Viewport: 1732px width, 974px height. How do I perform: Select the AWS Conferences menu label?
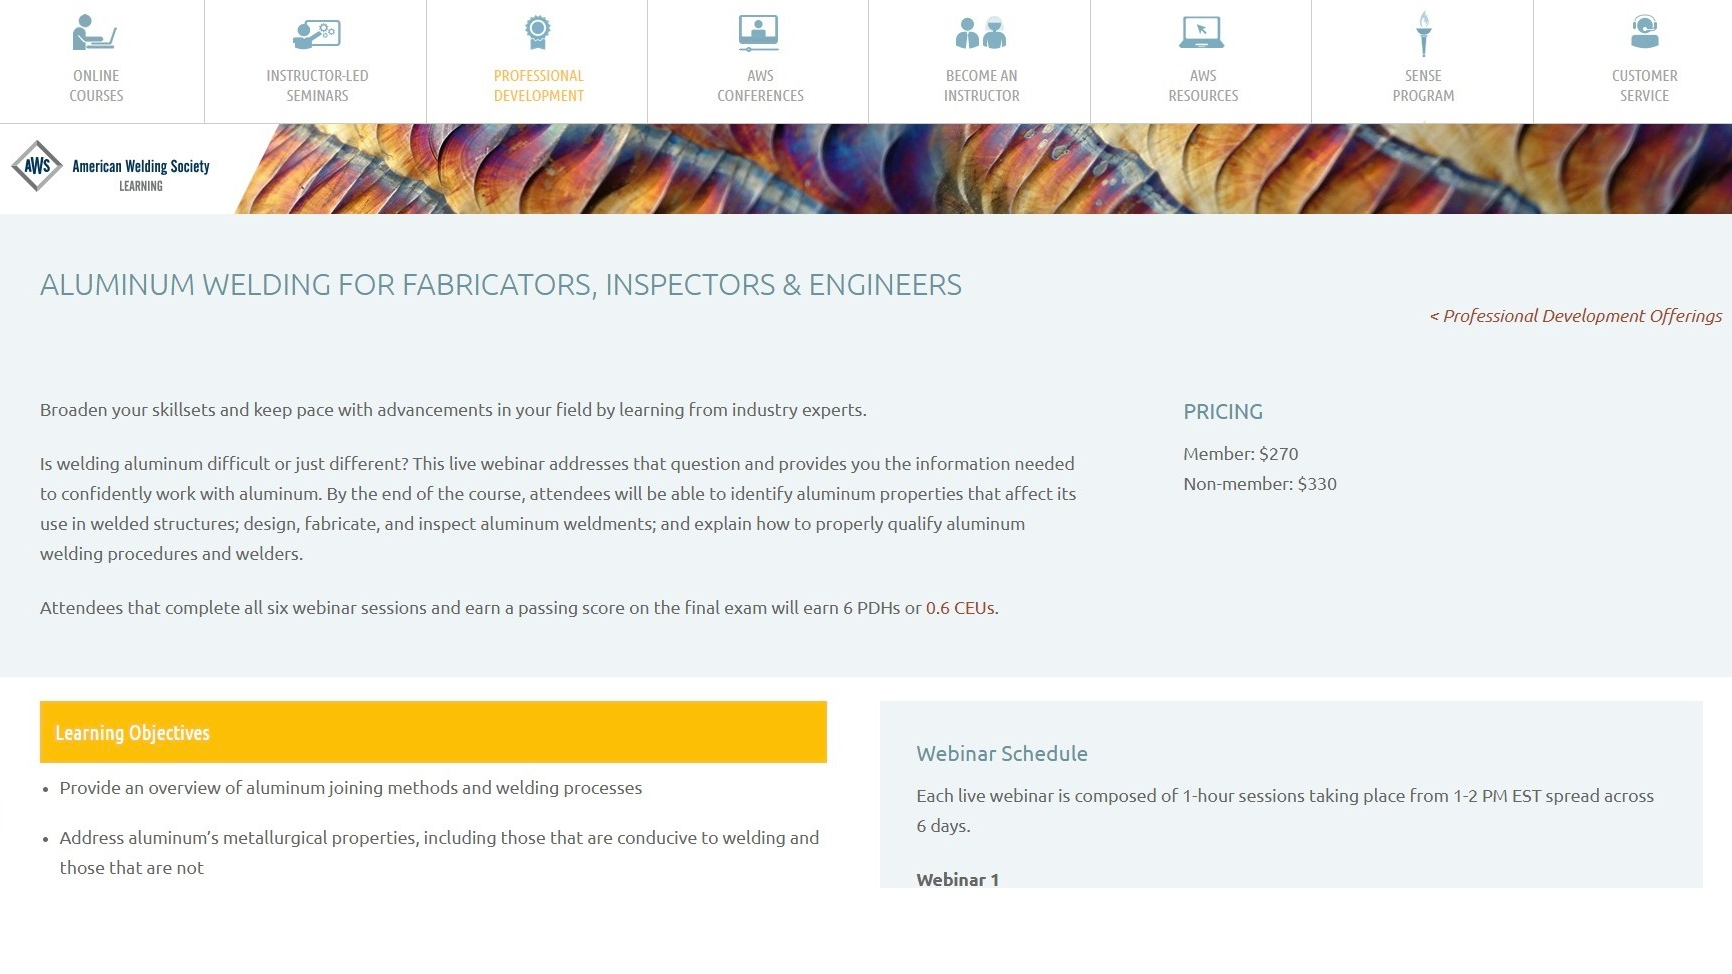pos(760,86)
